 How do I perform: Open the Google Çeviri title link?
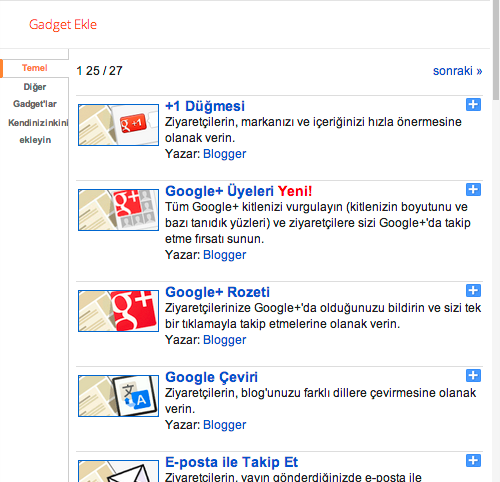(211, 378)
